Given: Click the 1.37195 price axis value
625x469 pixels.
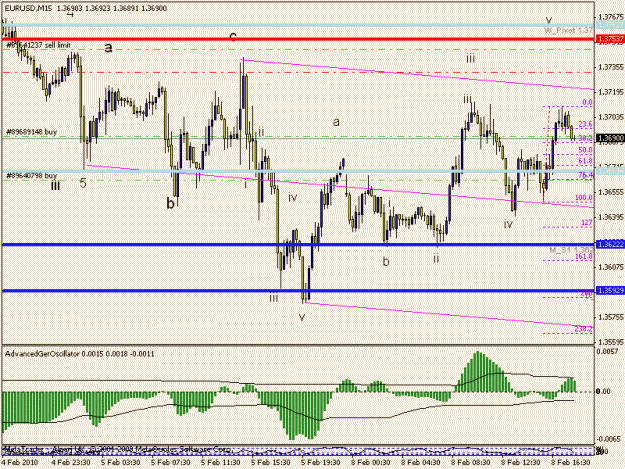Looking at the screenshot, I should click(x=611, y=92).
